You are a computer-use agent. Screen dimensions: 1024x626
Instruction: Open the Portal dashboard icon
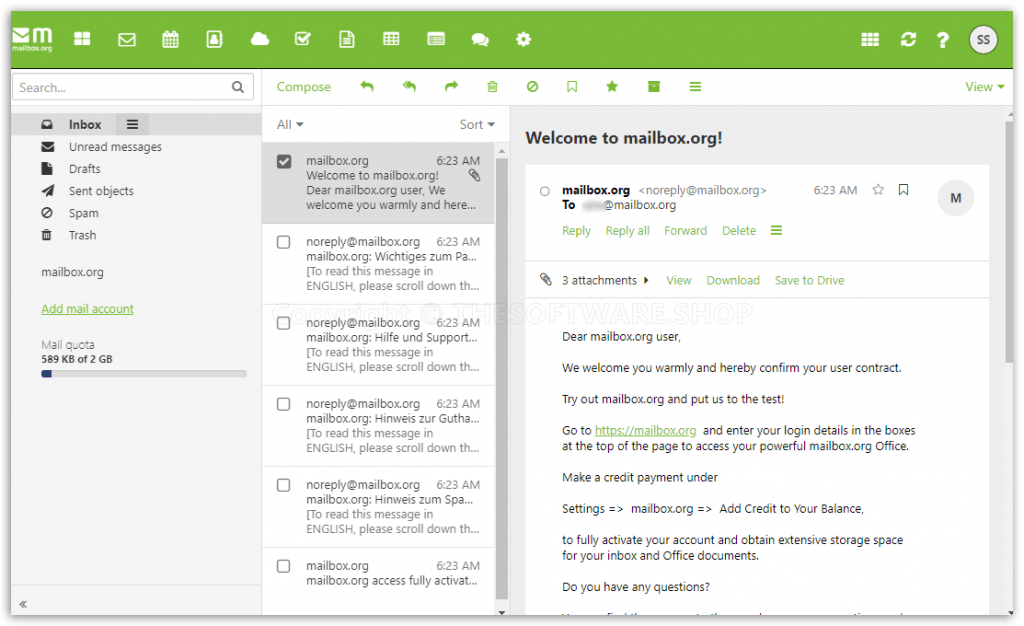pyautogui.click(x=82, y=39)
